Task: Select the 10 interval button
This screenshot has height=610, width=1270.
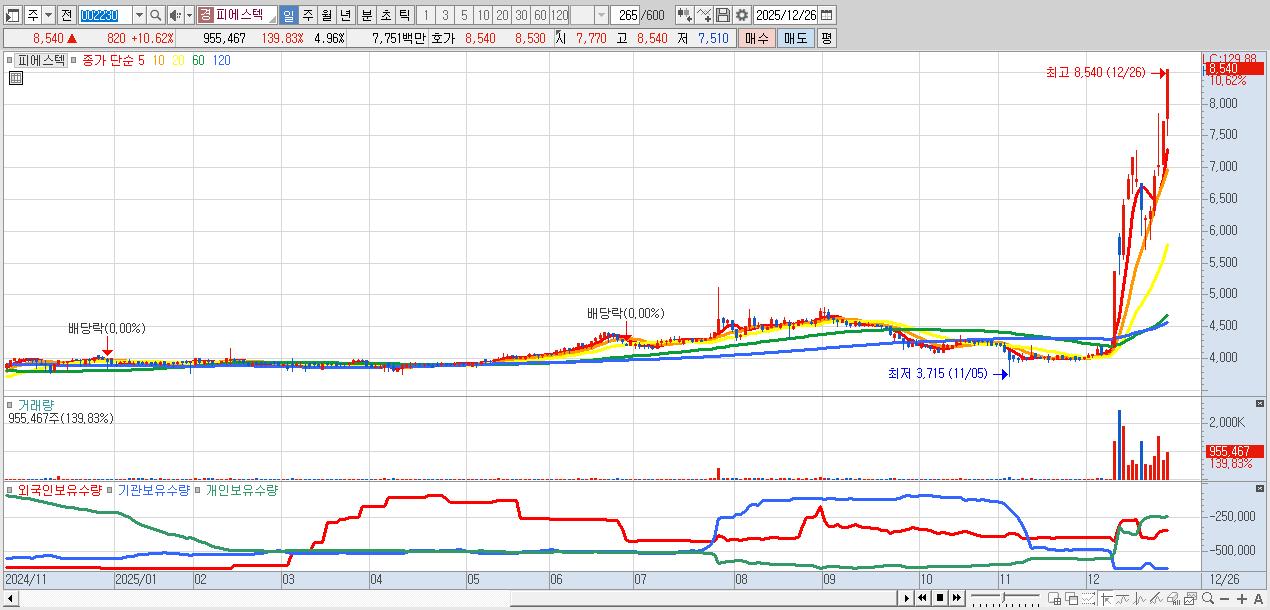Action: (x=483, y=15)
